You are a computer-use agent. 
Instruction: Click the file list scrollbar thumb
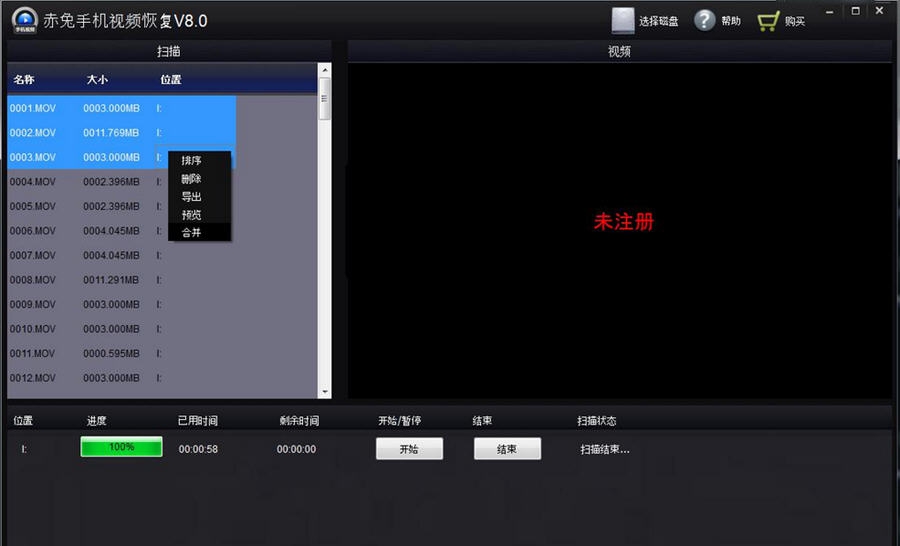(324, 99)
